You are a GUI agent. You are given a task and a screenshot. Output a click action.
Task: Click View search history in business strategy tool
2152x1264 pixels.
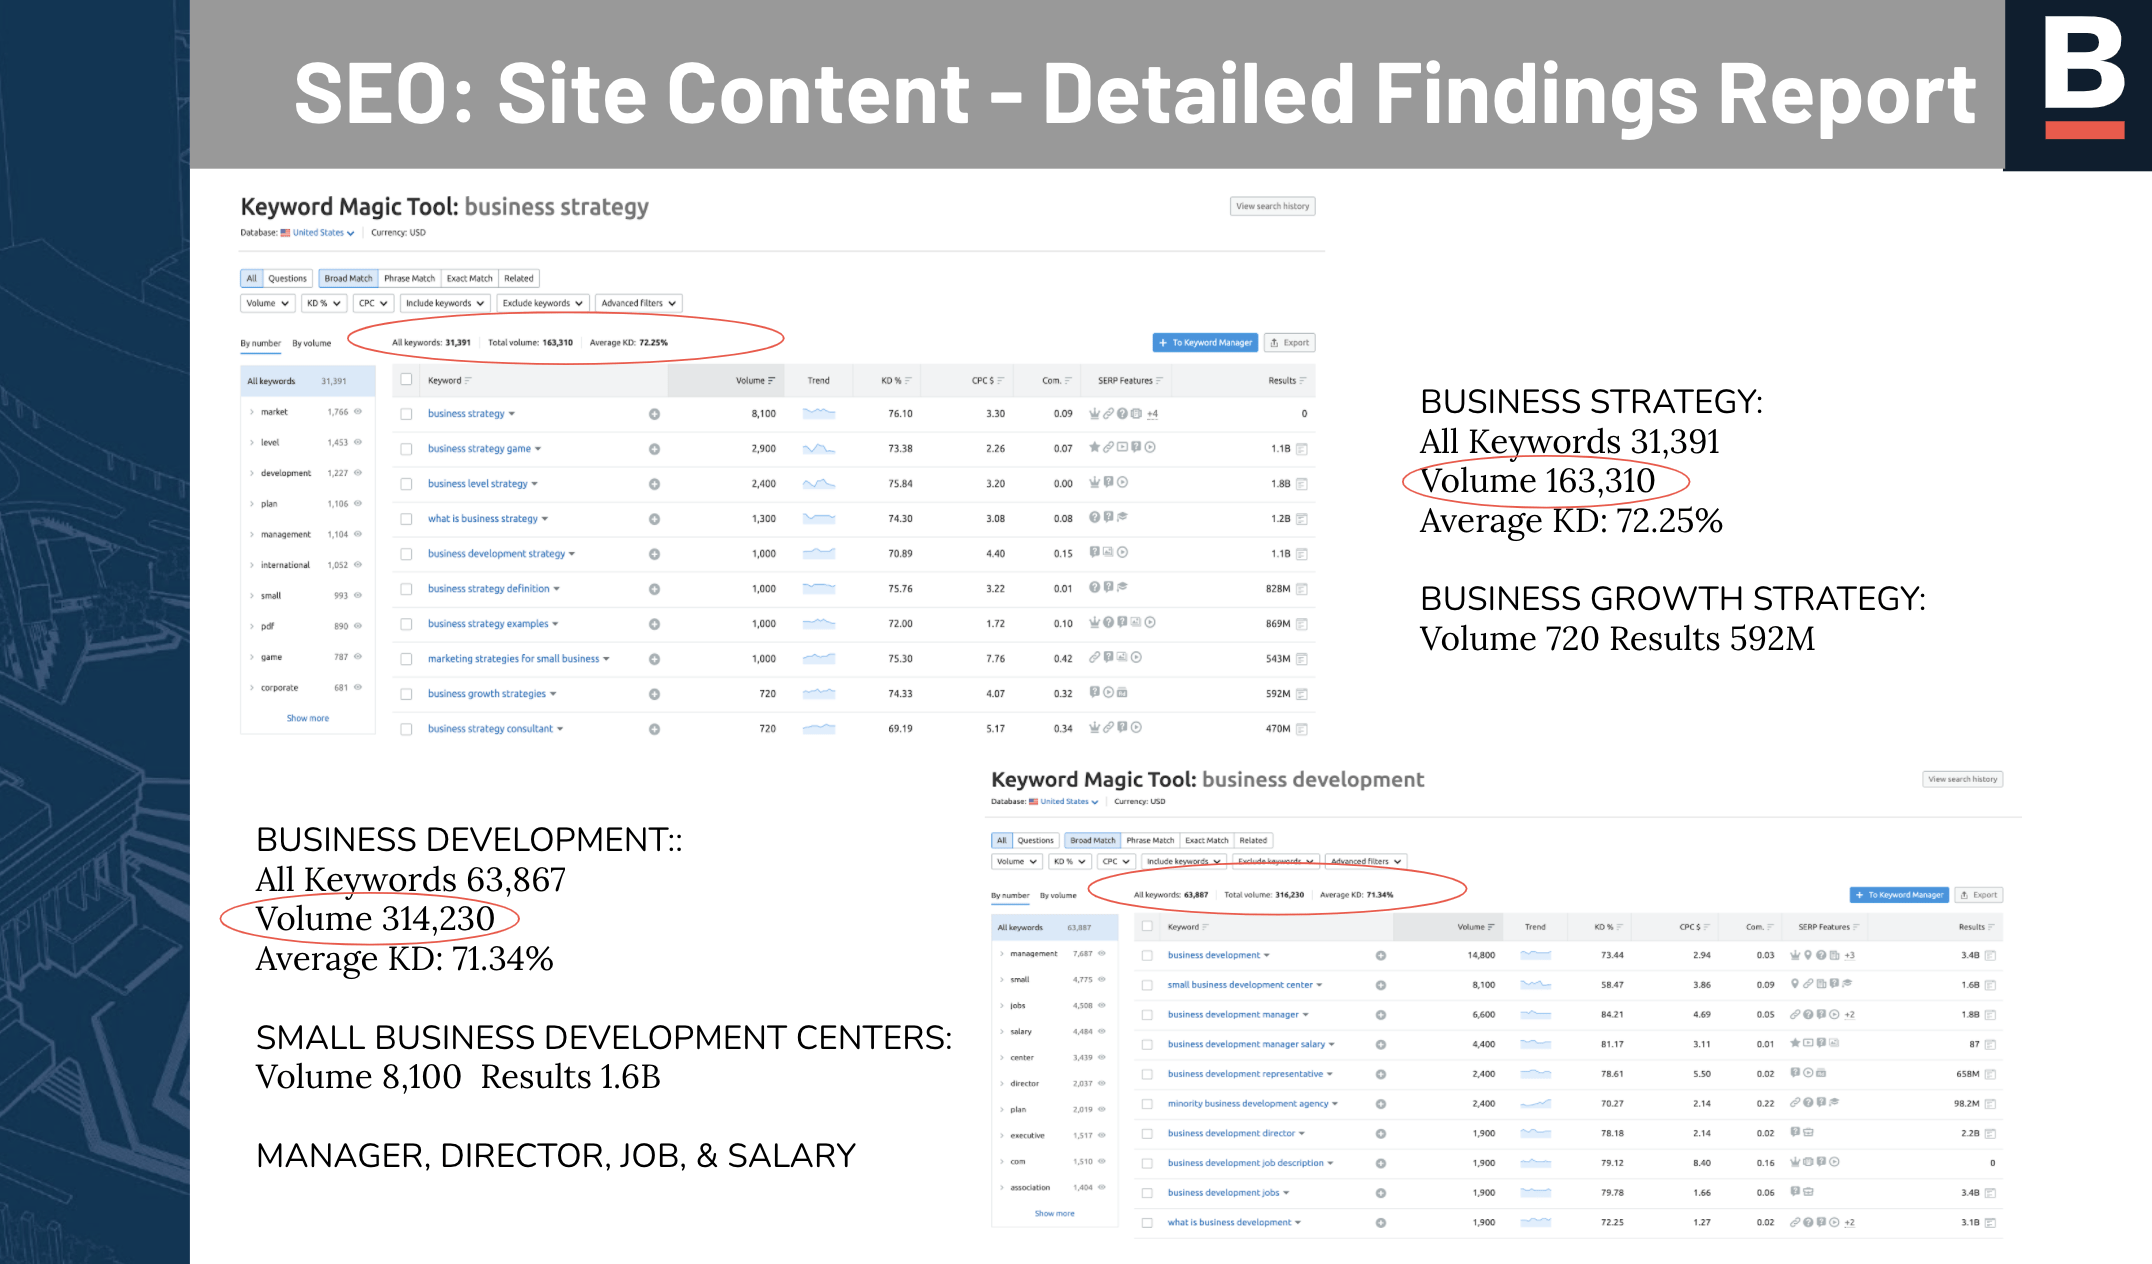click(1272, 207)
